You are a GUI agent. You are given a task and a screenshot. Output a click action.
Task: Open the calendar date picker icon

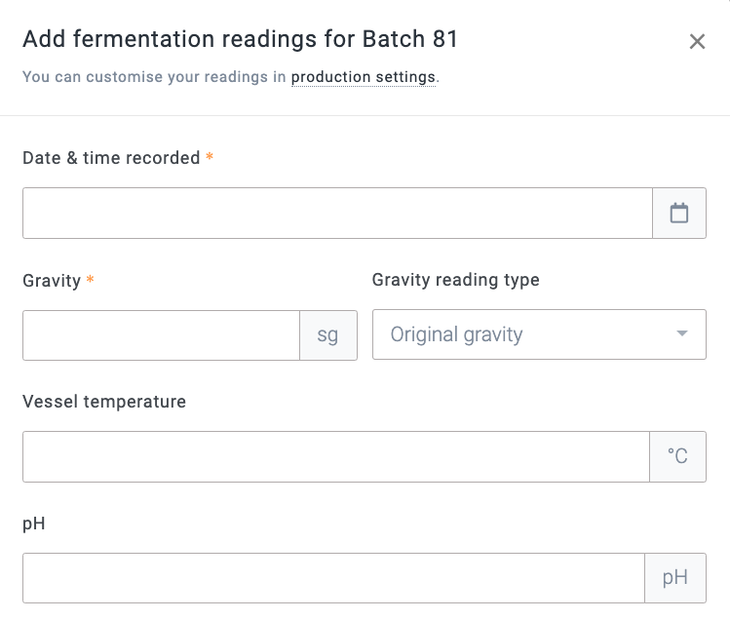[x=679, y=213]
